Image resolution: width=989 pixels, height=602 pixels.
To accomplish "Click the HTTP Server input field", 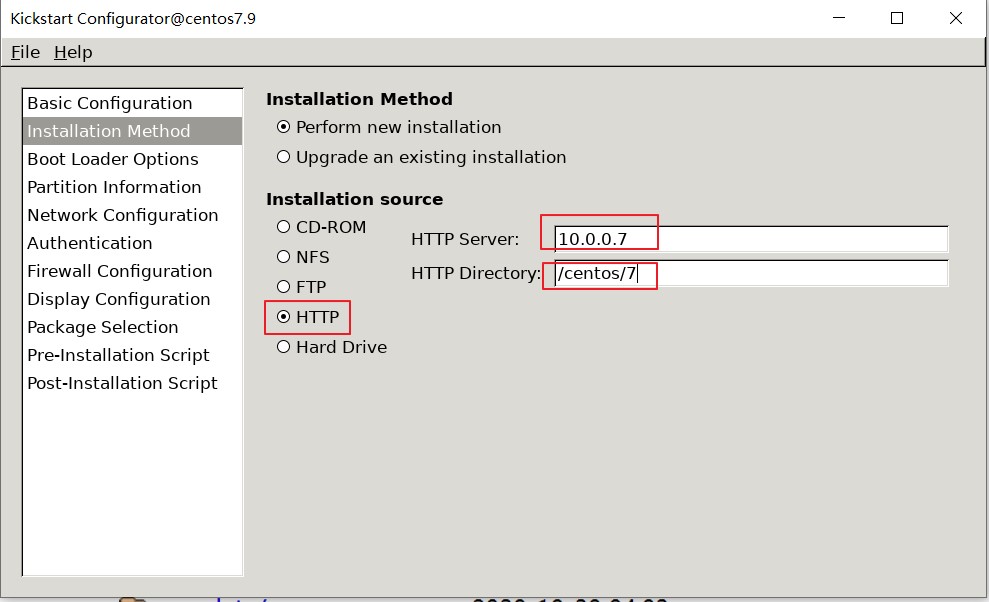I will [x=751, y=239].
